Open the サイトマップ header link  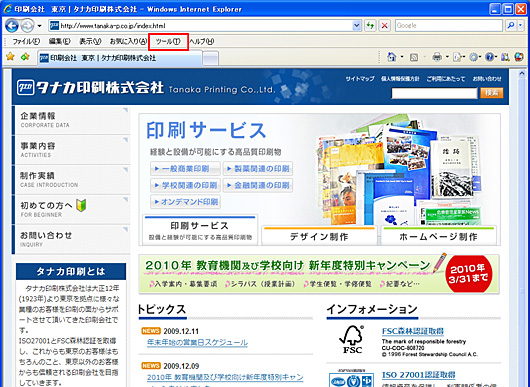click(x=360, y=79)
